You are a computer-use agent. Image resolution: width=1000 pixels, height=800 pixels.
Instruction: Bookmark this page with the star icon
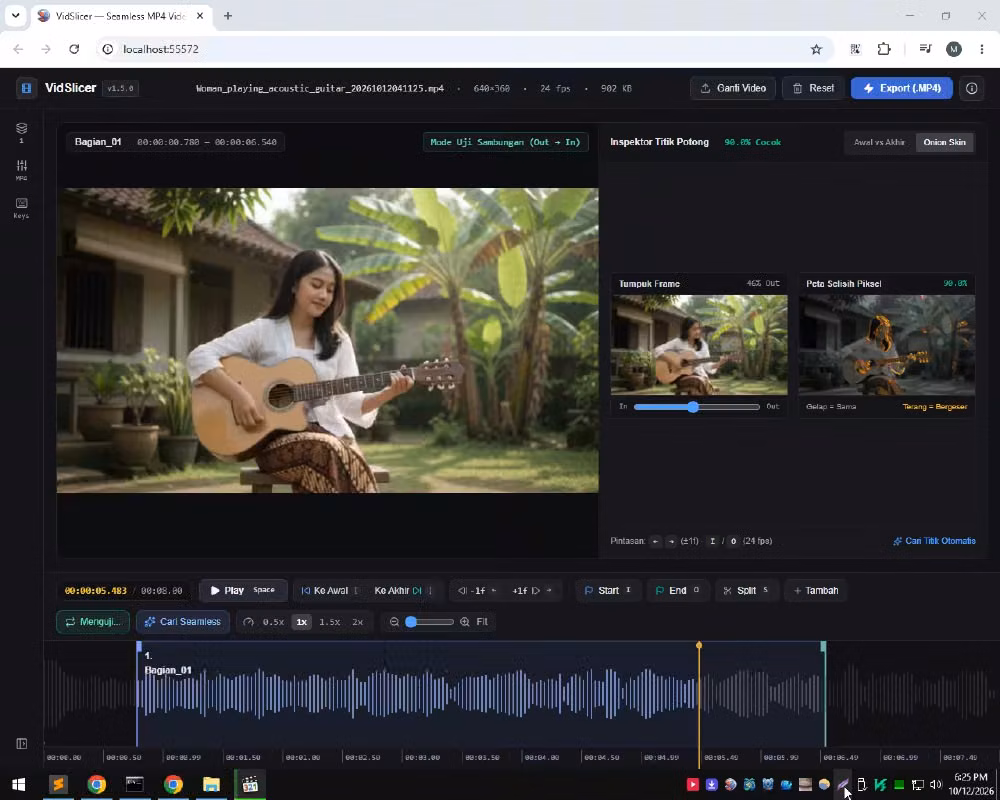[x=816, y=49]
